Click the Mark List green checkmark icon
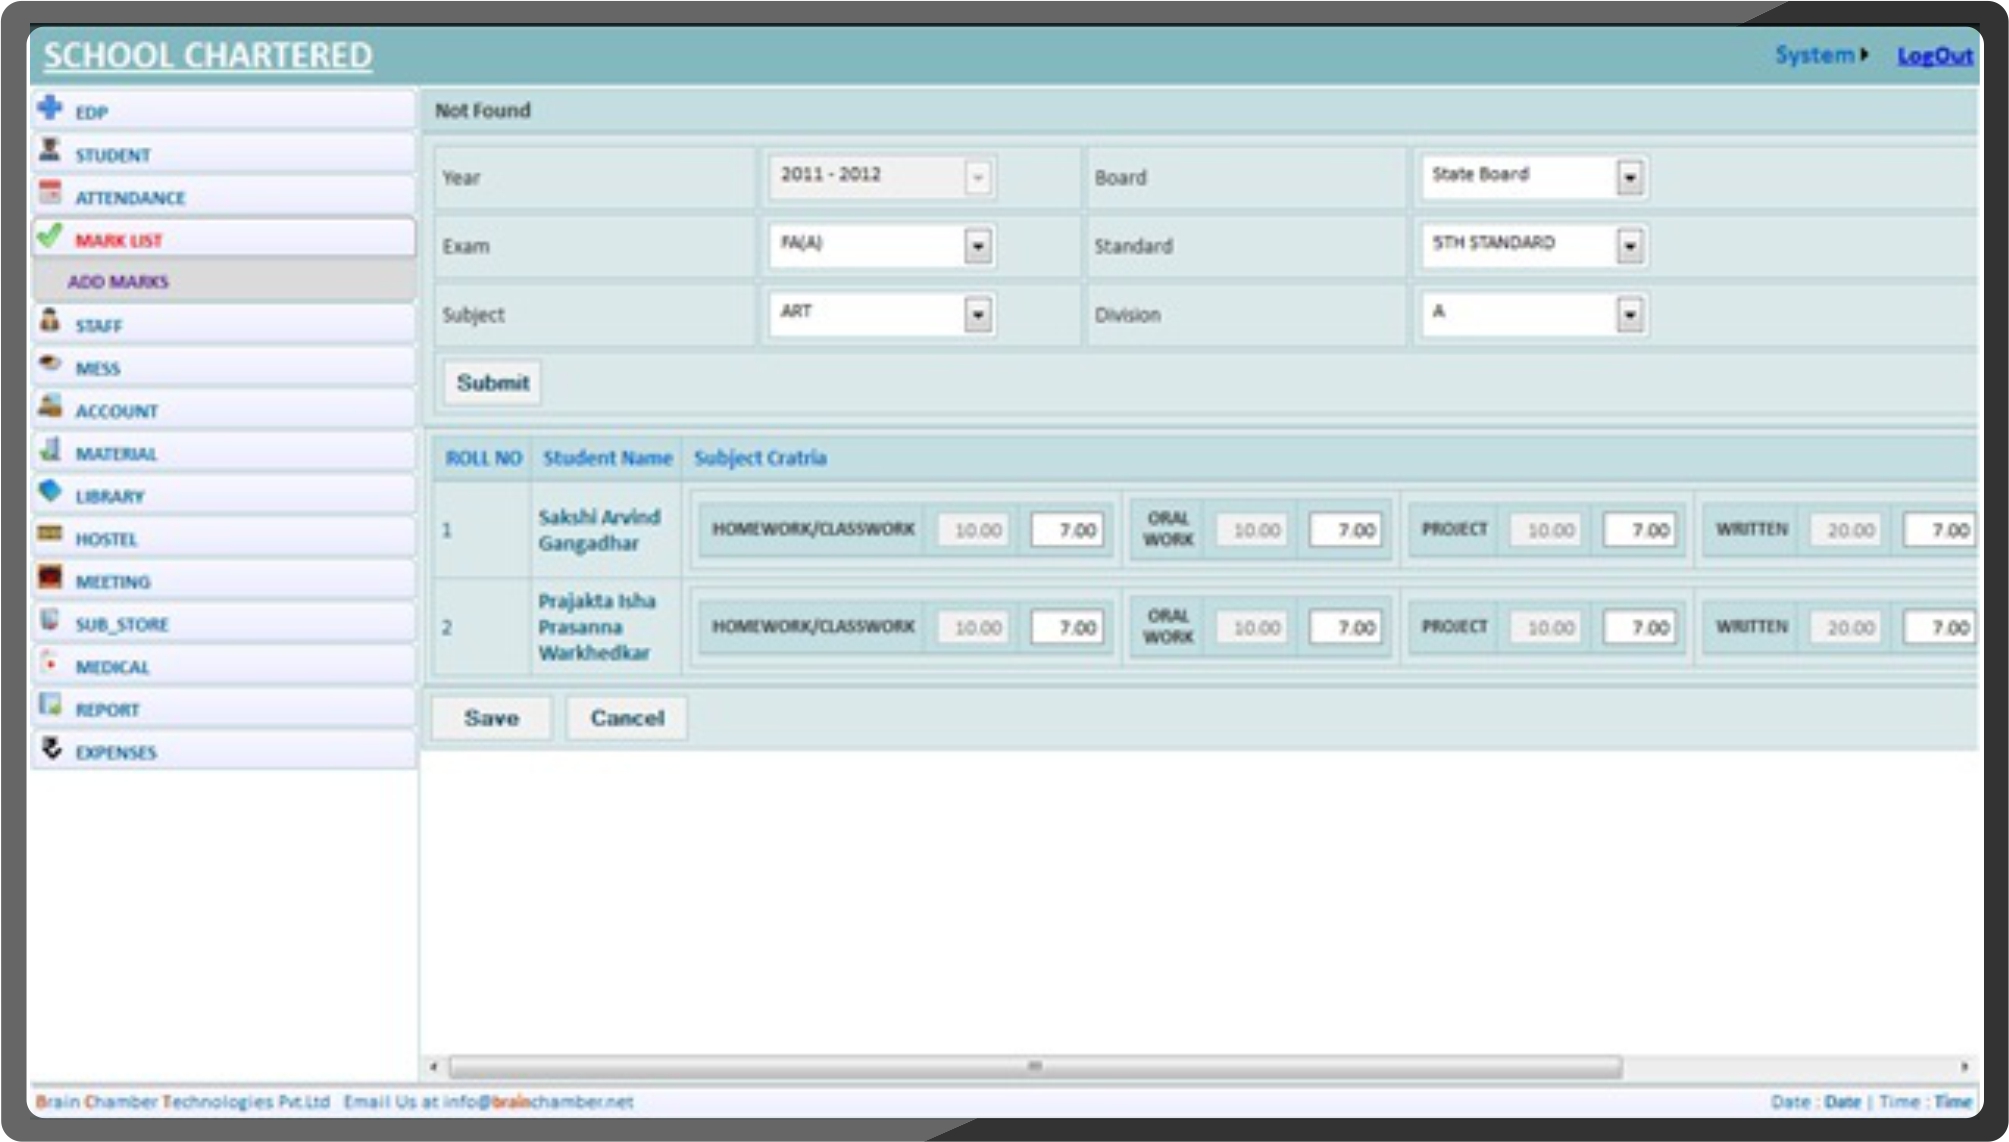This screenshot has width=2009, height=1142. 50,236
